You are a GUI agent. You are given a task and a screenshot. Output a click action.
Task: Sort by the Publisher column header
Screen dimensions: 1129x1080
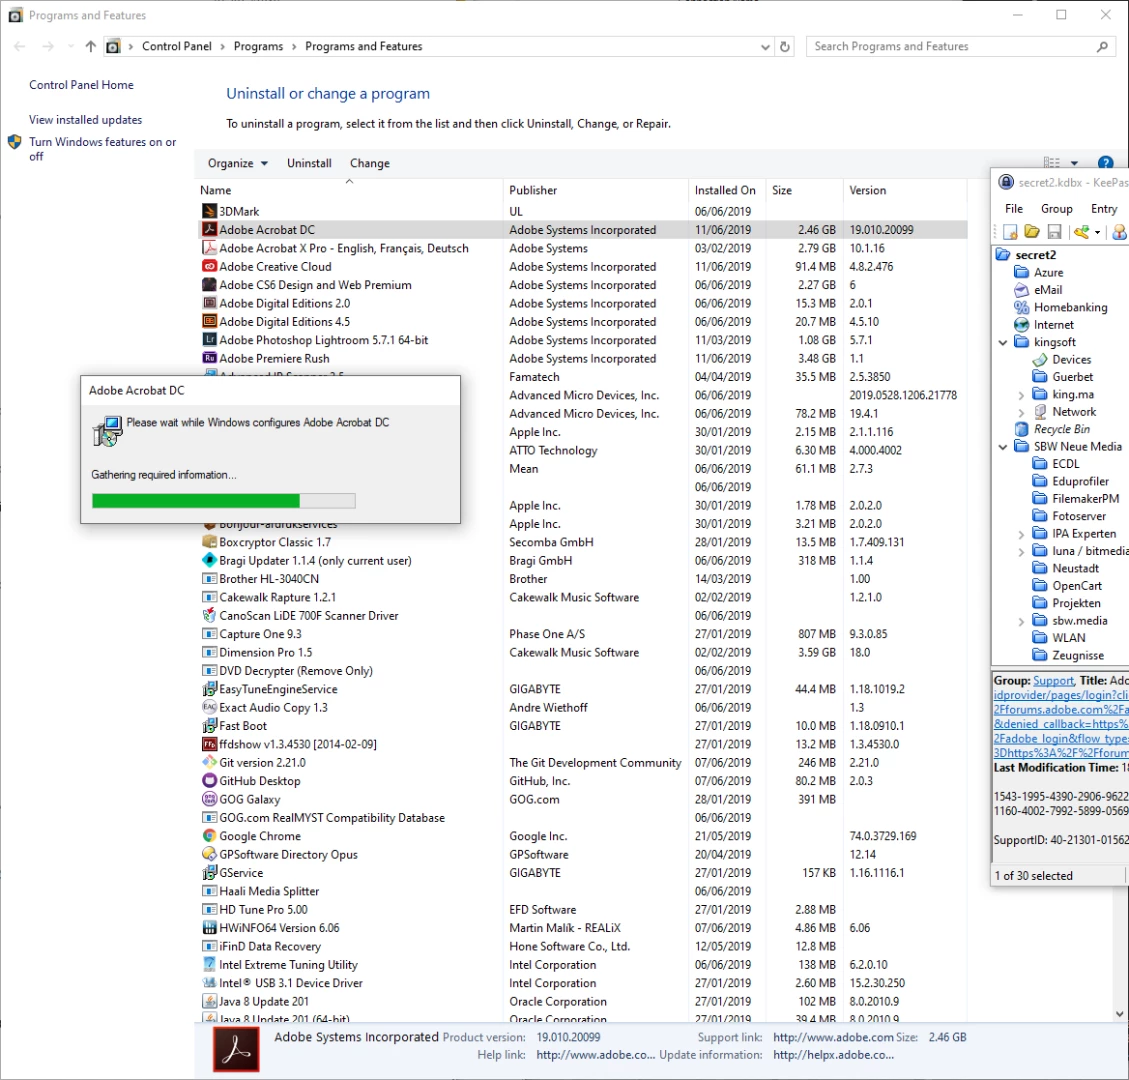595,190
